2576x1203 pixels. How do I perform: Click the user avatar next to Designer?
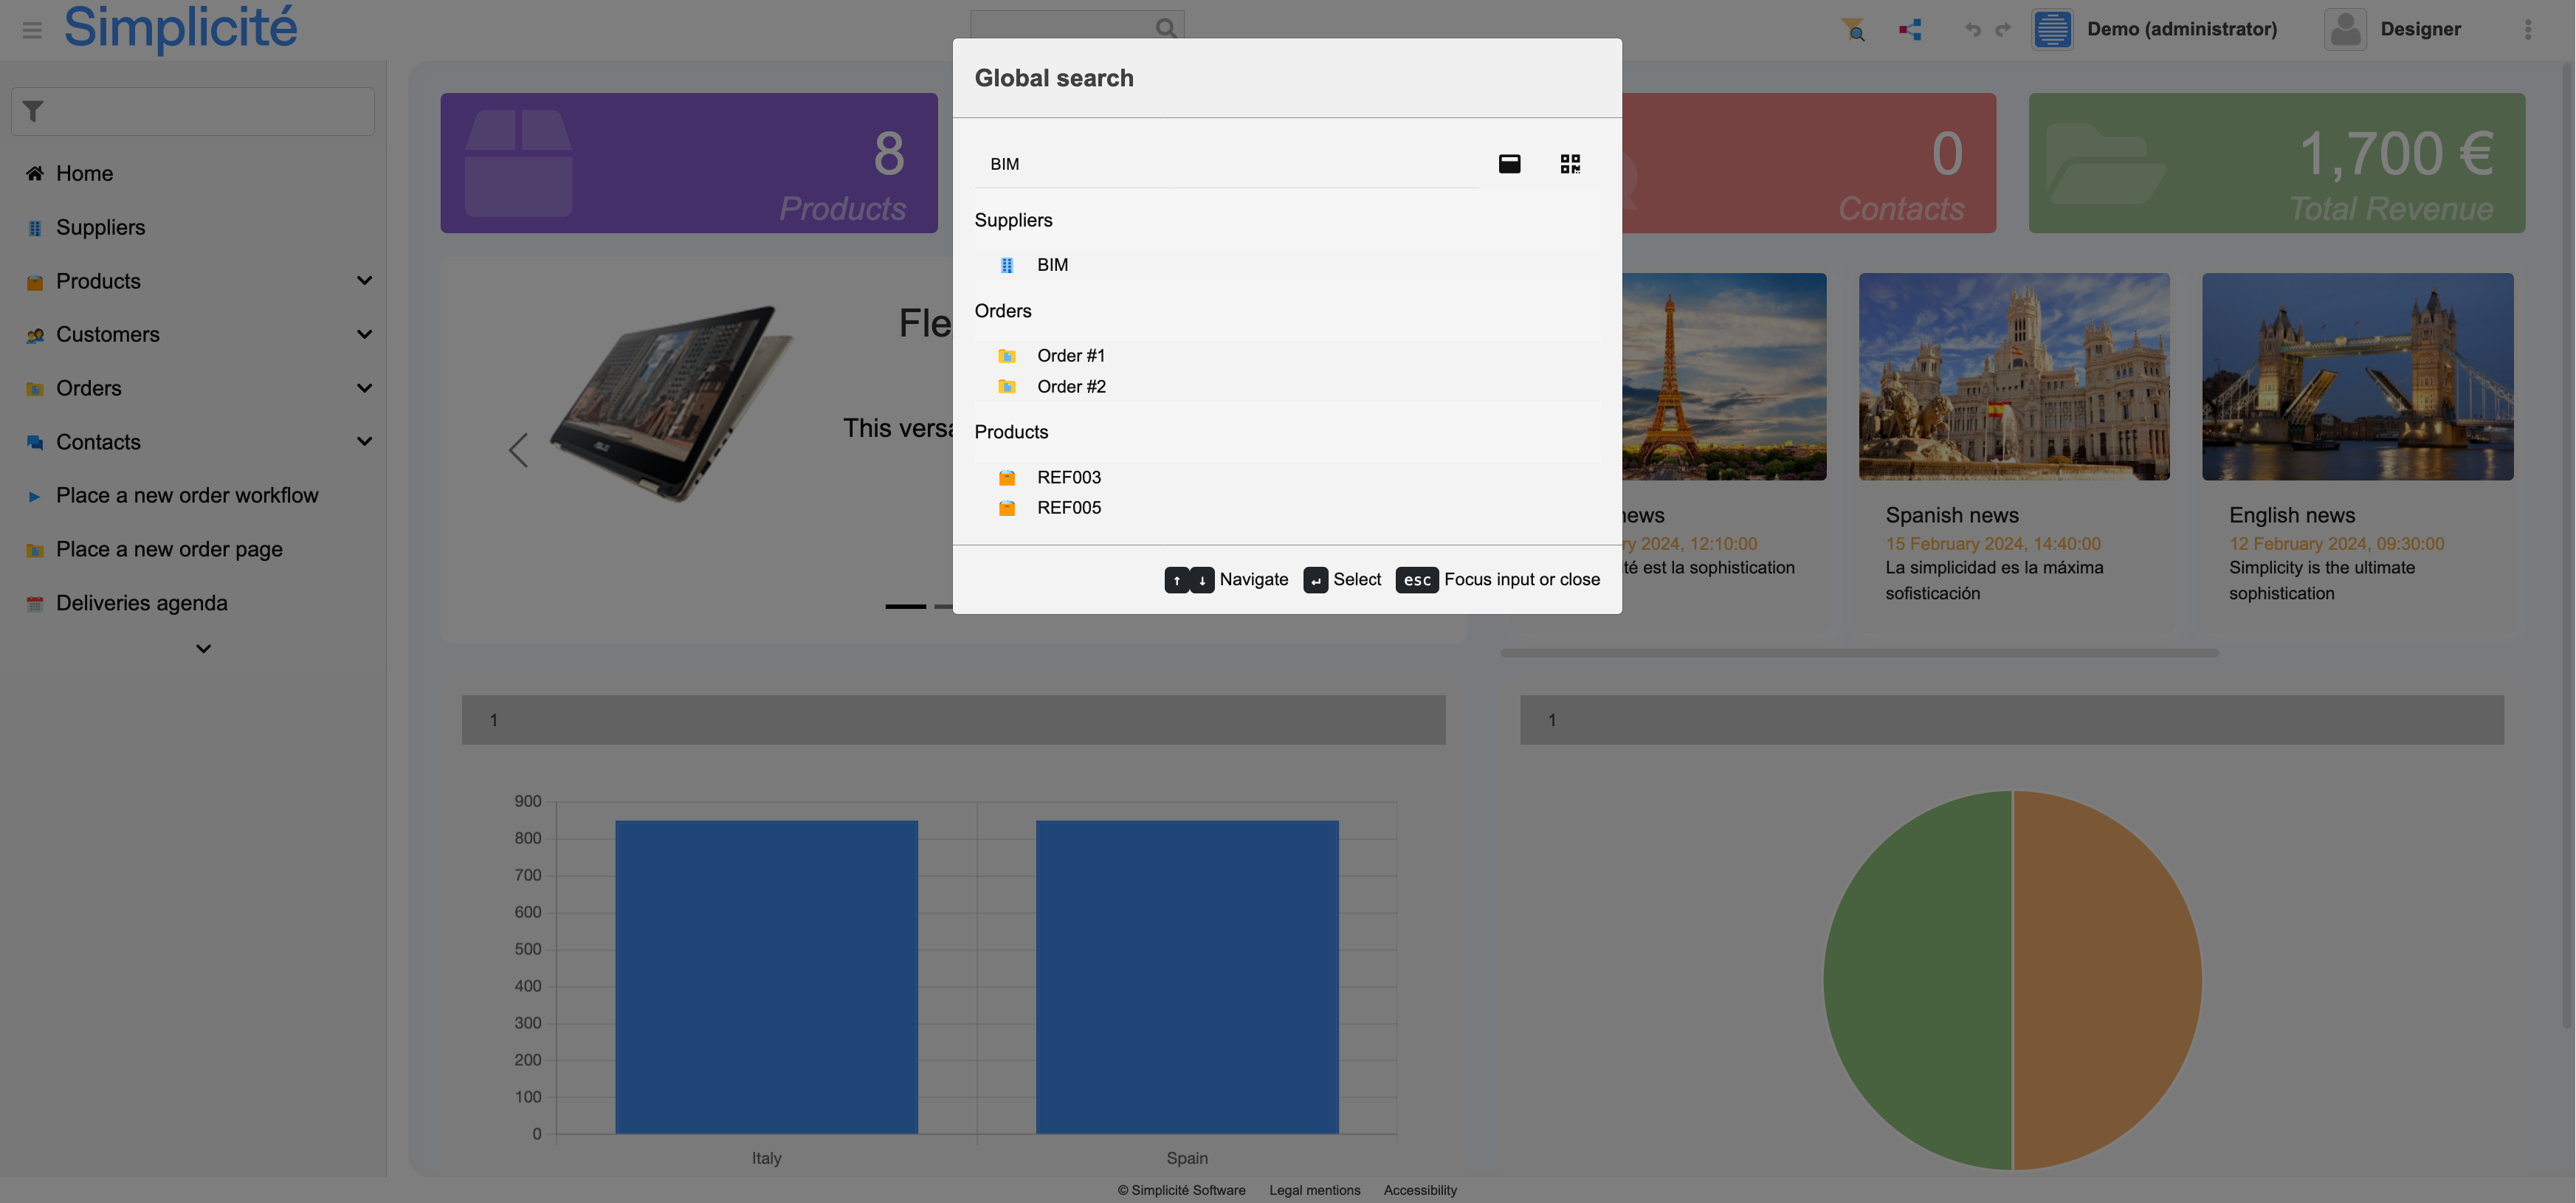click(x=2345, y=29)
